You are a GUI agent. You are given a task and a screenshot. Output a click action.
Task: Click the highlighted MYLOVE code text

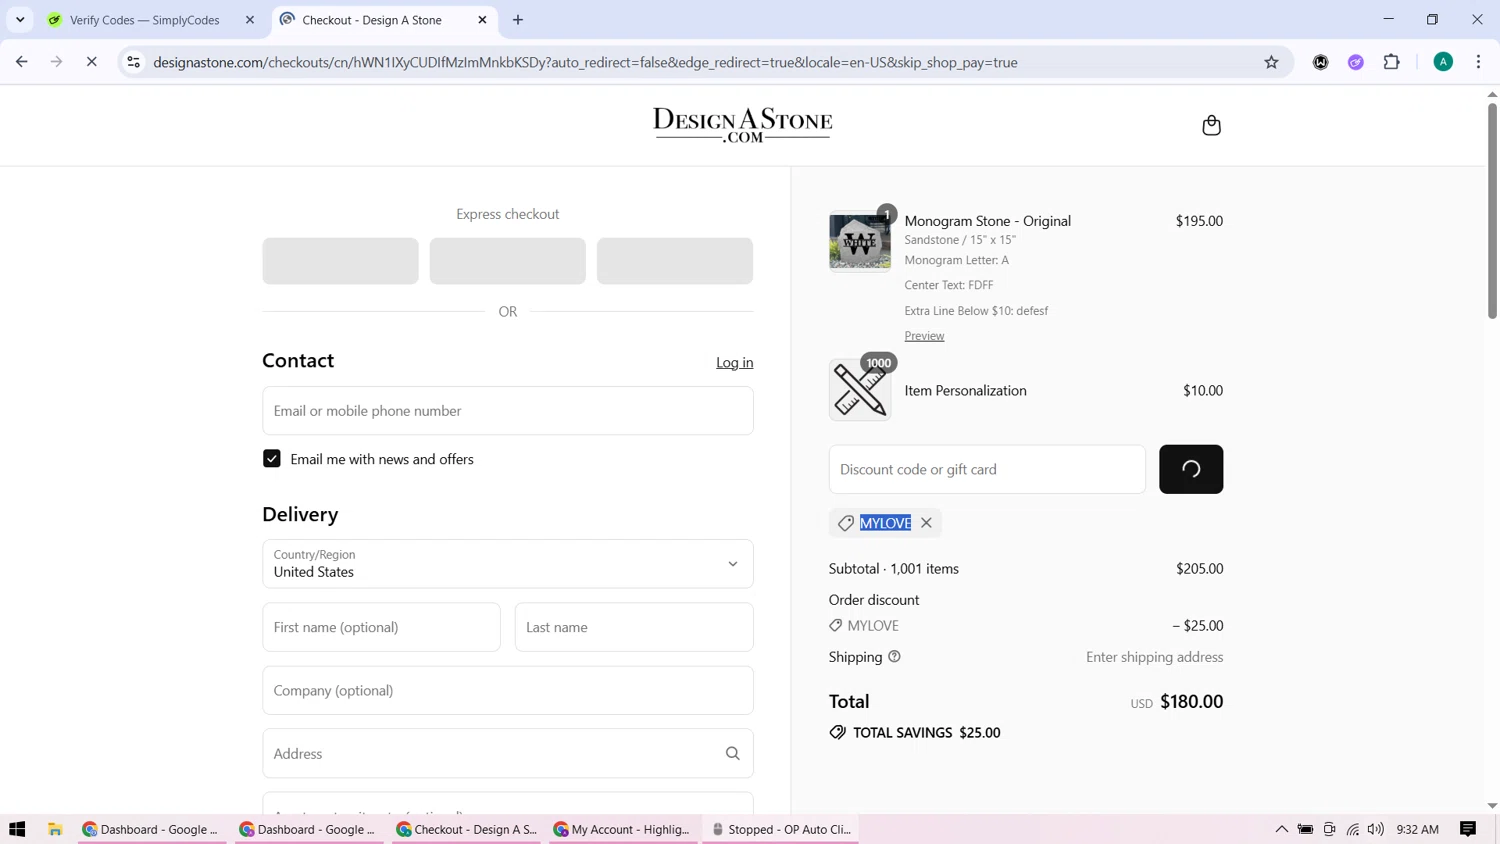885,523
